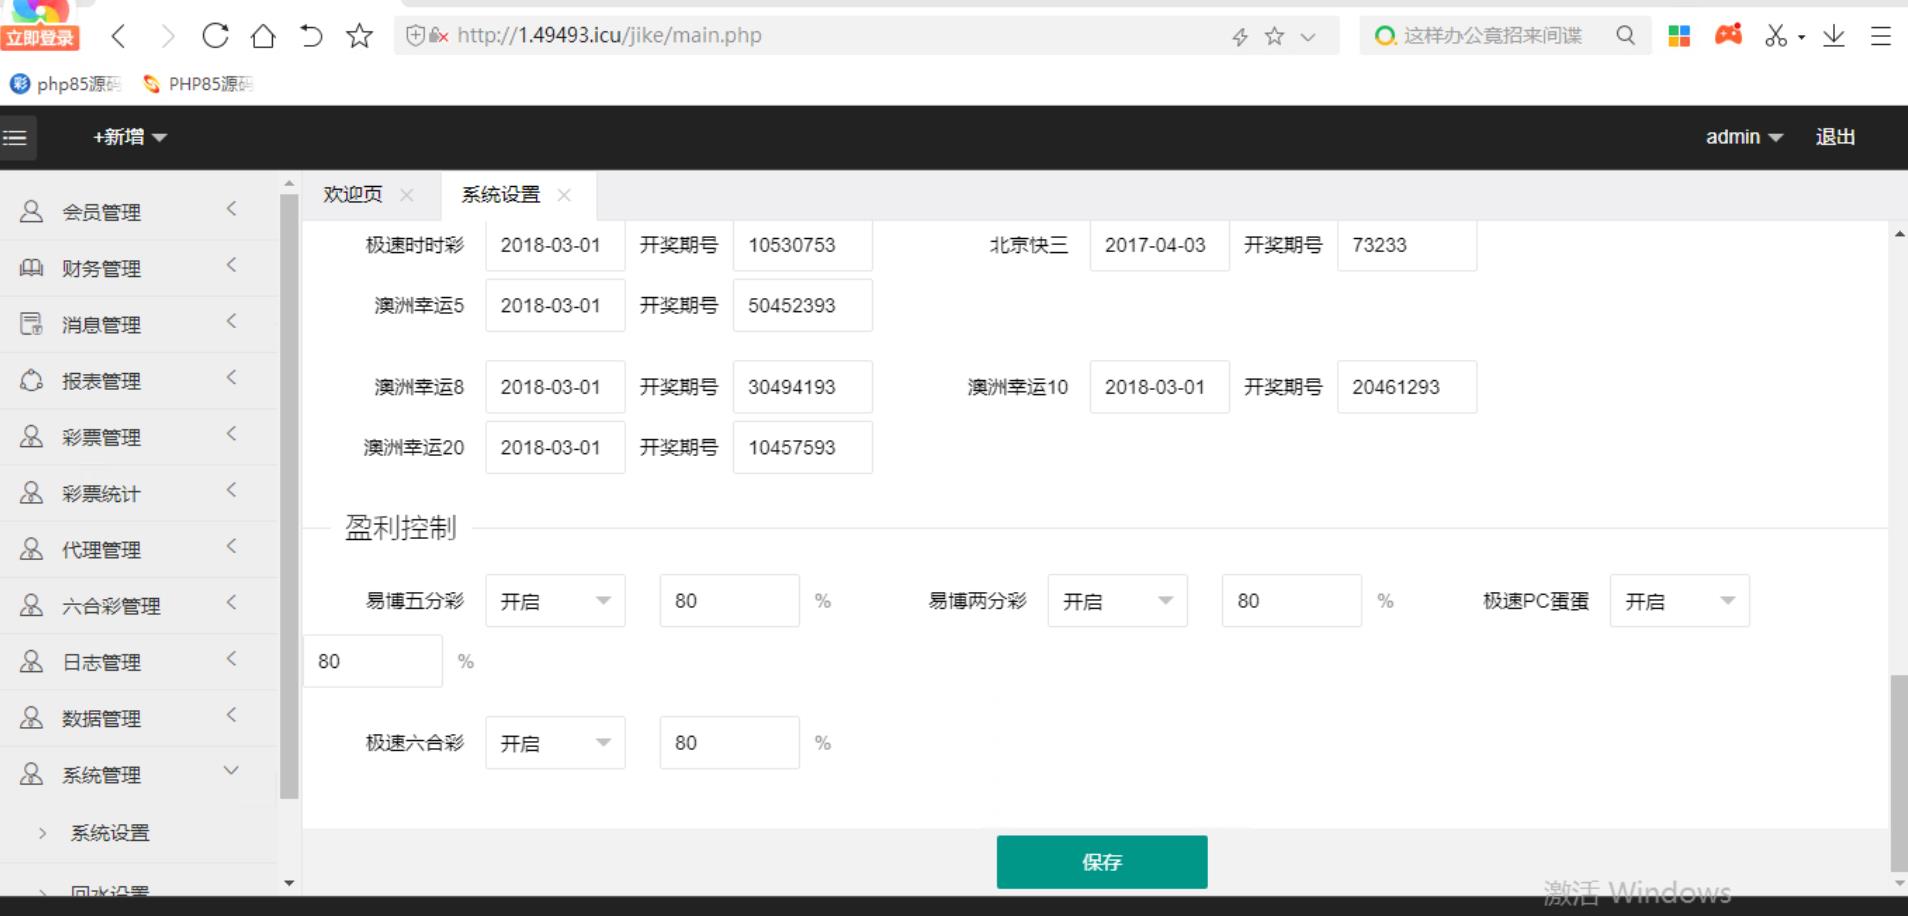This screenshot has width=1908, height=916.
Task: Open the +新增 menu
Action: point(129,137)
